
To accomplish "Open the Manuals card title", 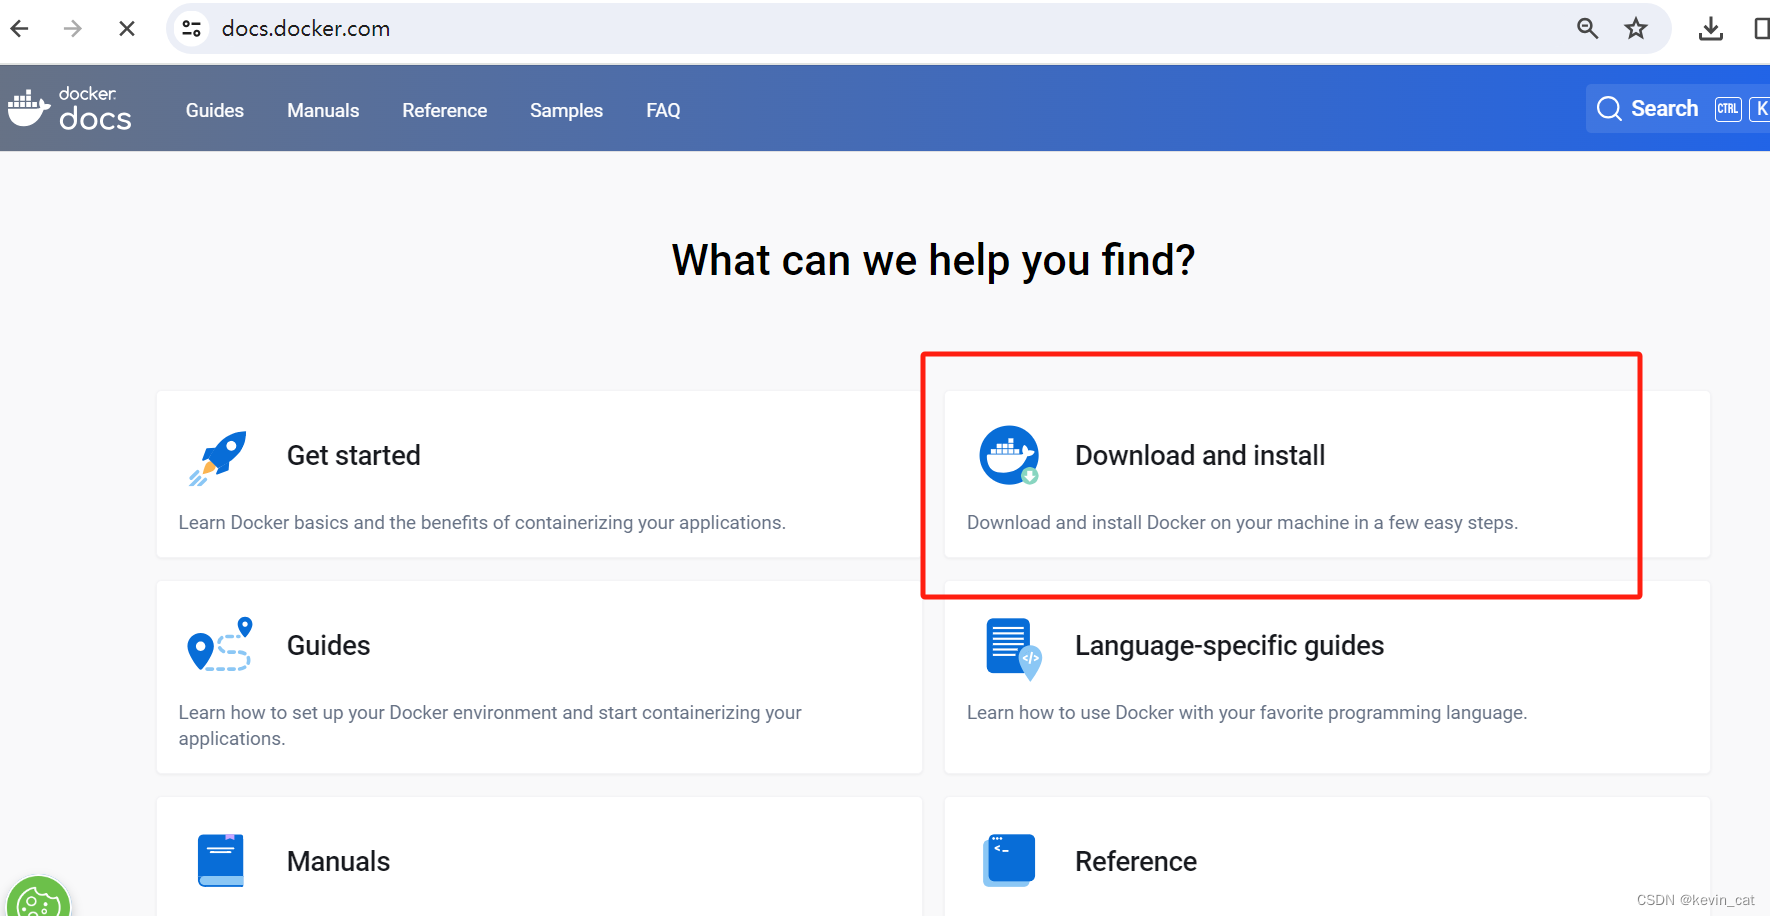I will pyautogui.click(x=338, y=862).
